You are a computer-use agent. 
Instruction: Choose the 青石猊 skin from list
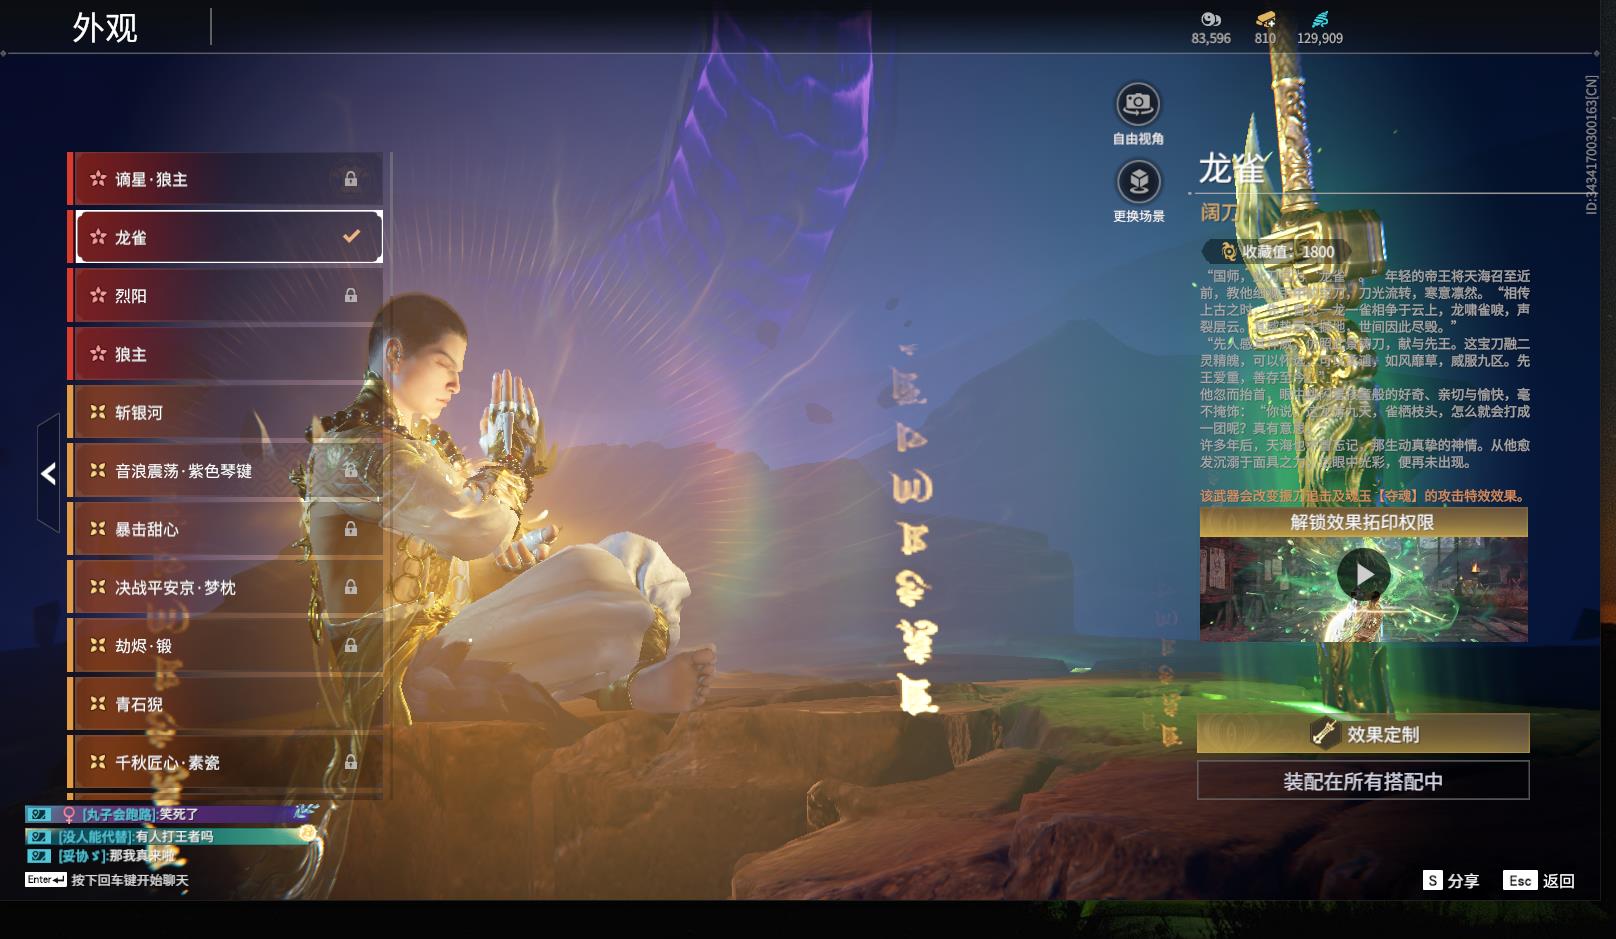click(225, 704)
